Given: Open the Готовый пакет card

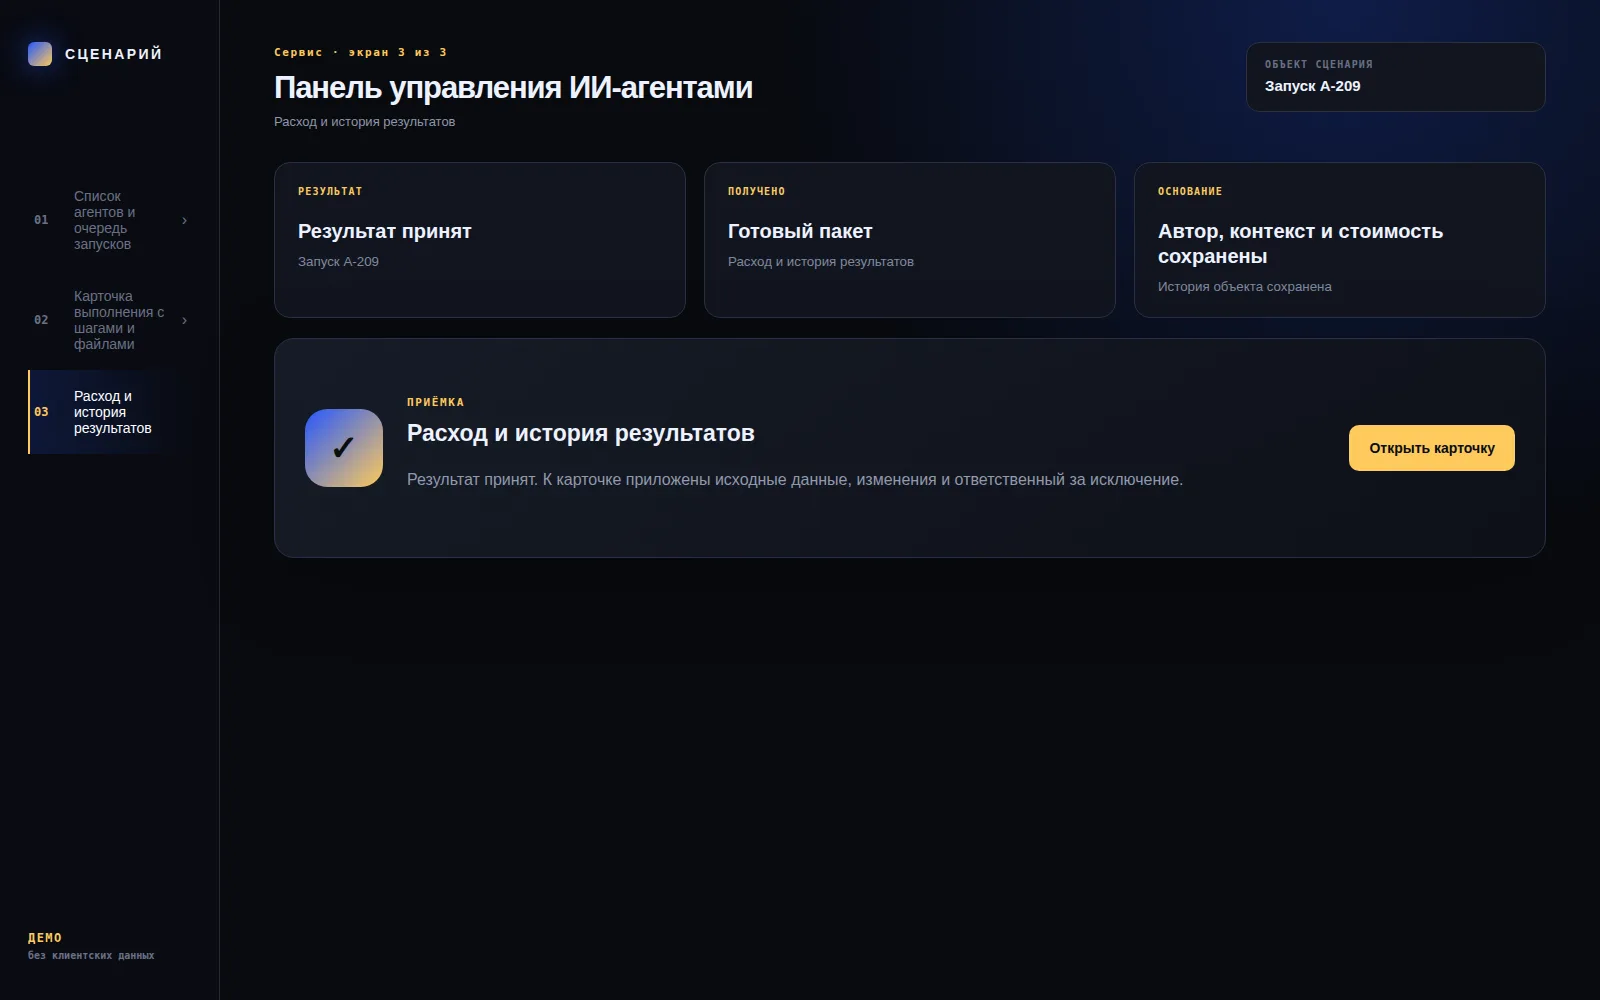Looking at the screenshot, I should (x=910, y=240).
